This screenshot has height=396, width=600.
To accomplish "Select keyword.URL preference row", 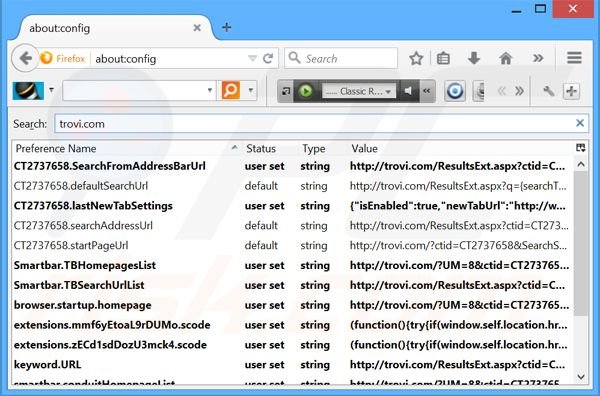I will click(293, 365).
